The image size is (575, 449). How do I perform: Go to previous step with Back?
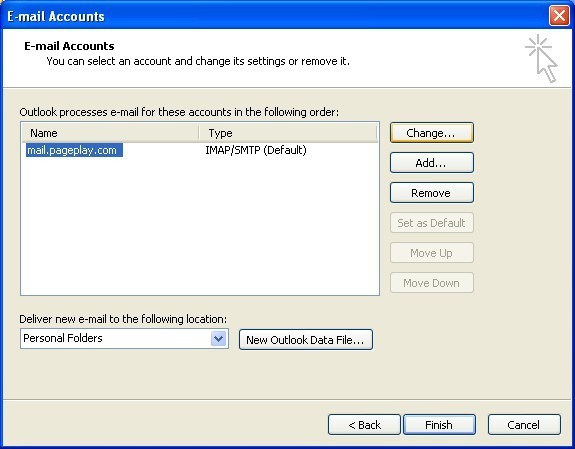click(x=364, y=425)
